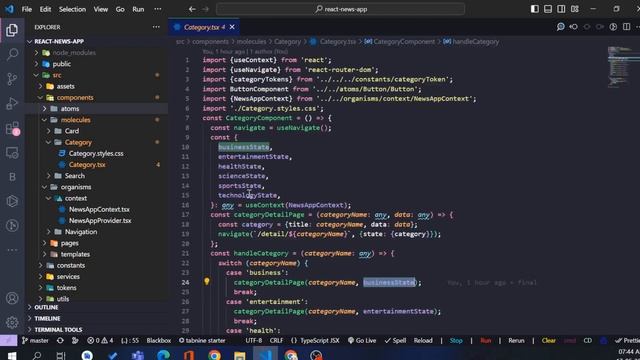Viewport: 640px width, 360px height.
Task: Click the synchronize changes status bar icon
Action: point(60,340)
